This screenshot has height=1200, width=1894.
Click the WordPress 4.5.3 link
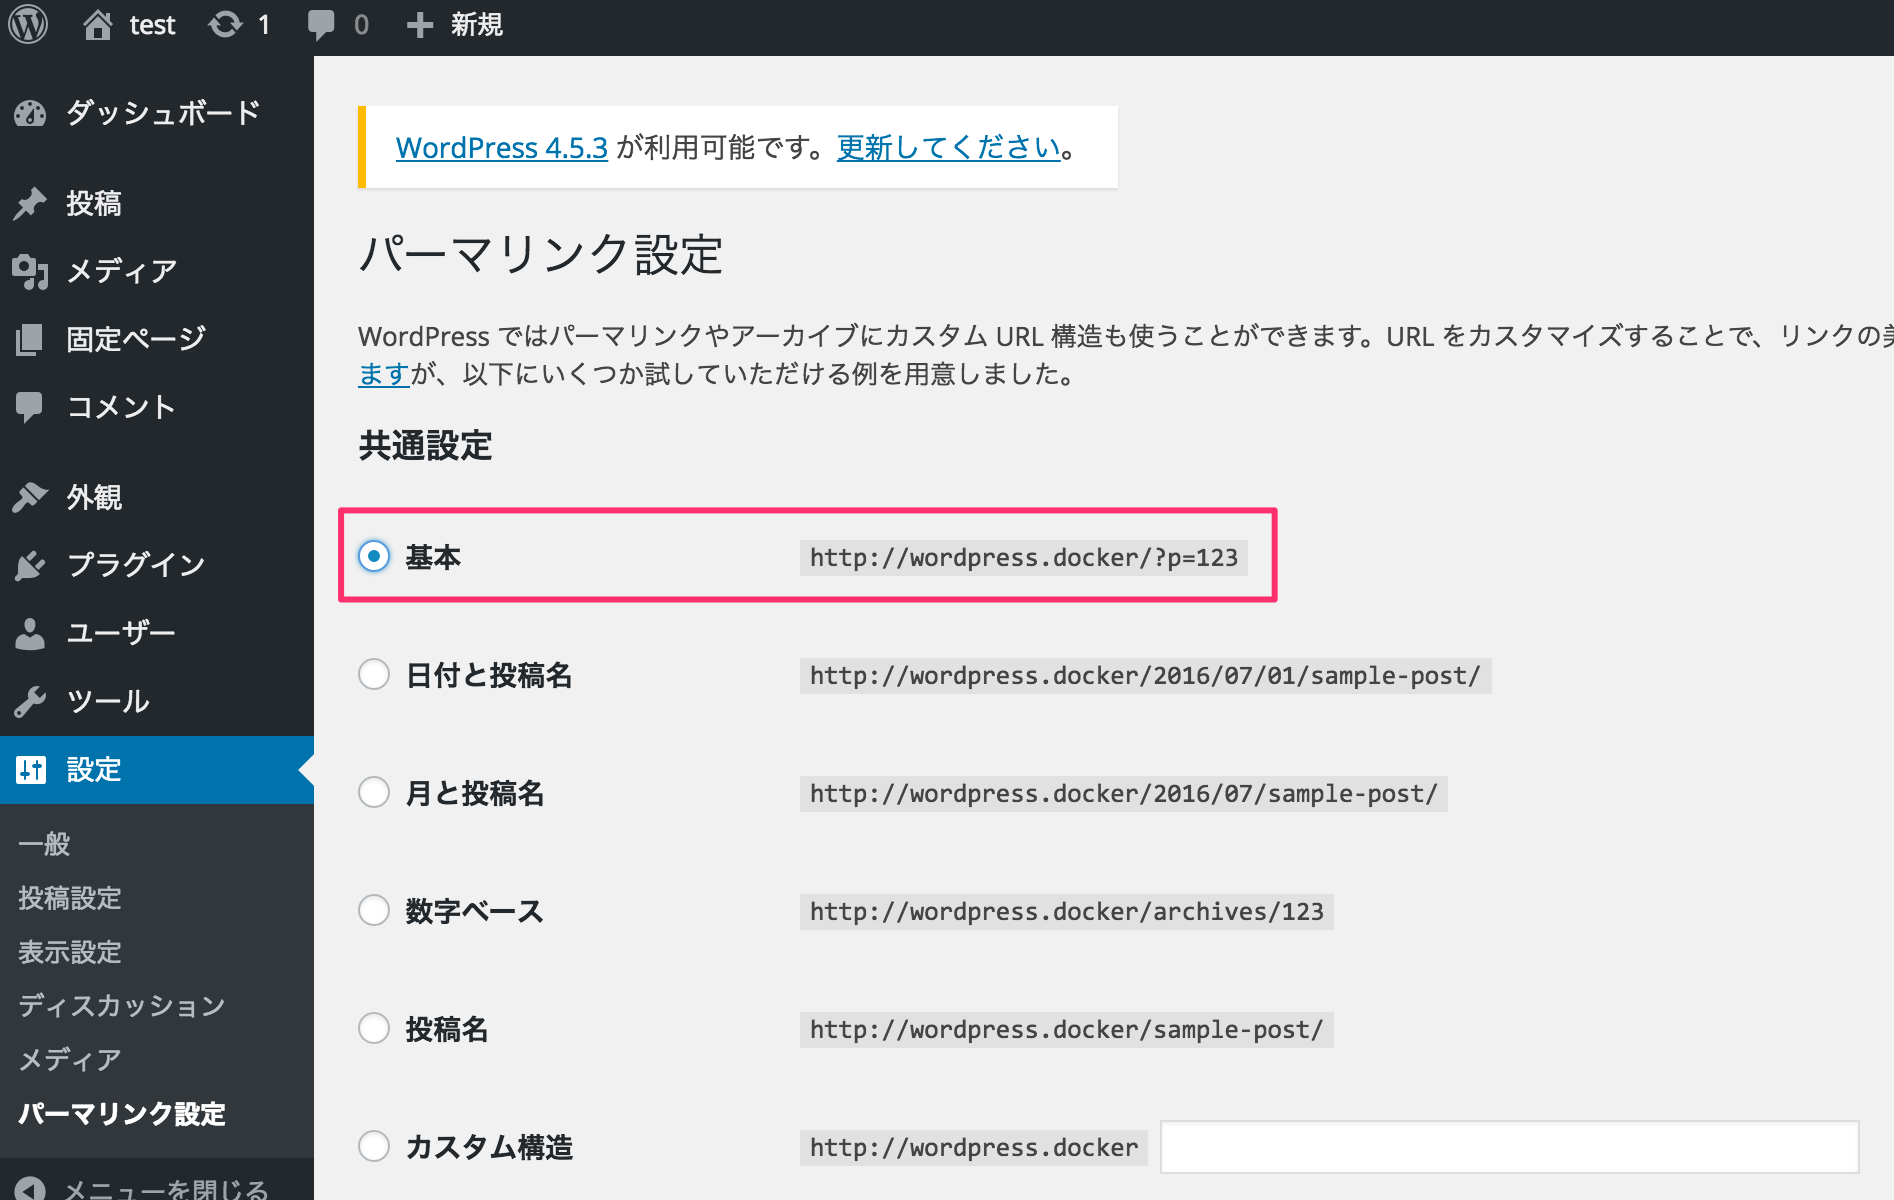pos(502,148)
